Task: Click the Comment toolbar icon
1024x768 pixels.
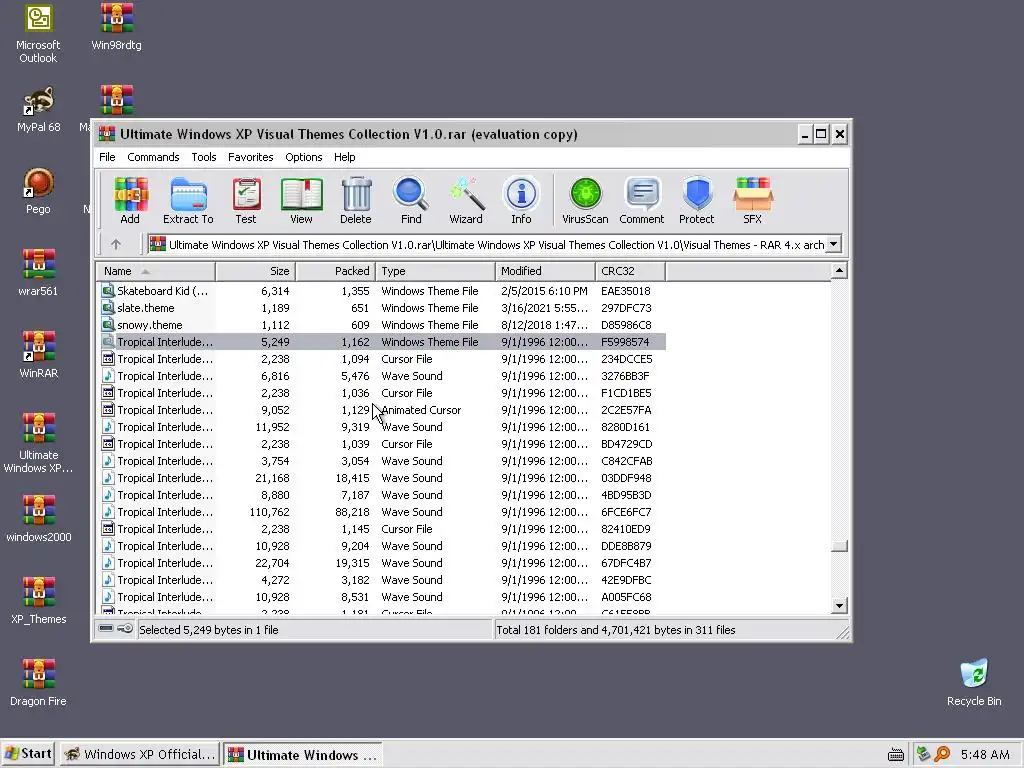Action: (642, 200)
